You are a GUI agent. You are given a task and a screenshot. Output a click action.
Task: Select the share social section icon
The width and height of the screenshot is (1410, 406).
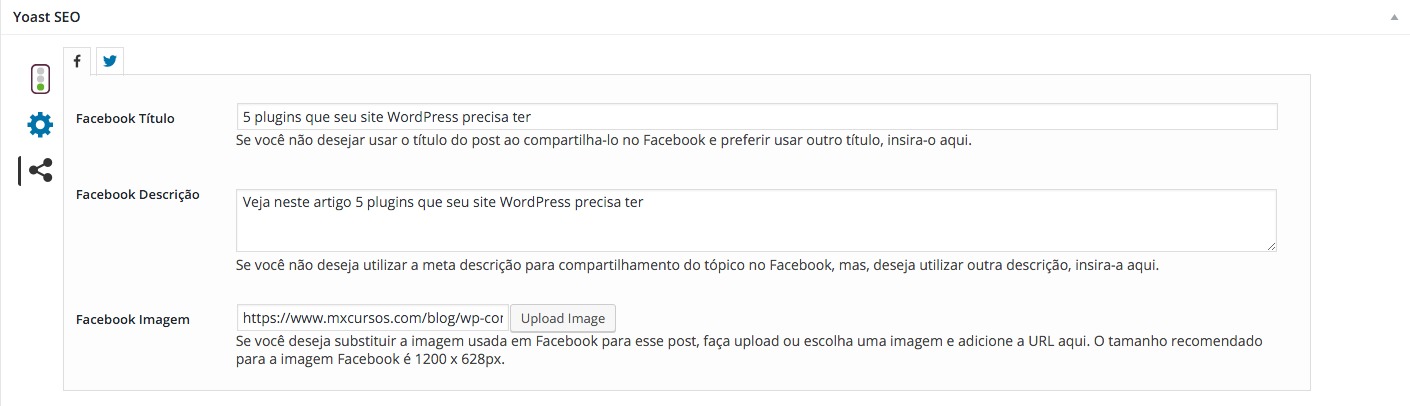41,171
